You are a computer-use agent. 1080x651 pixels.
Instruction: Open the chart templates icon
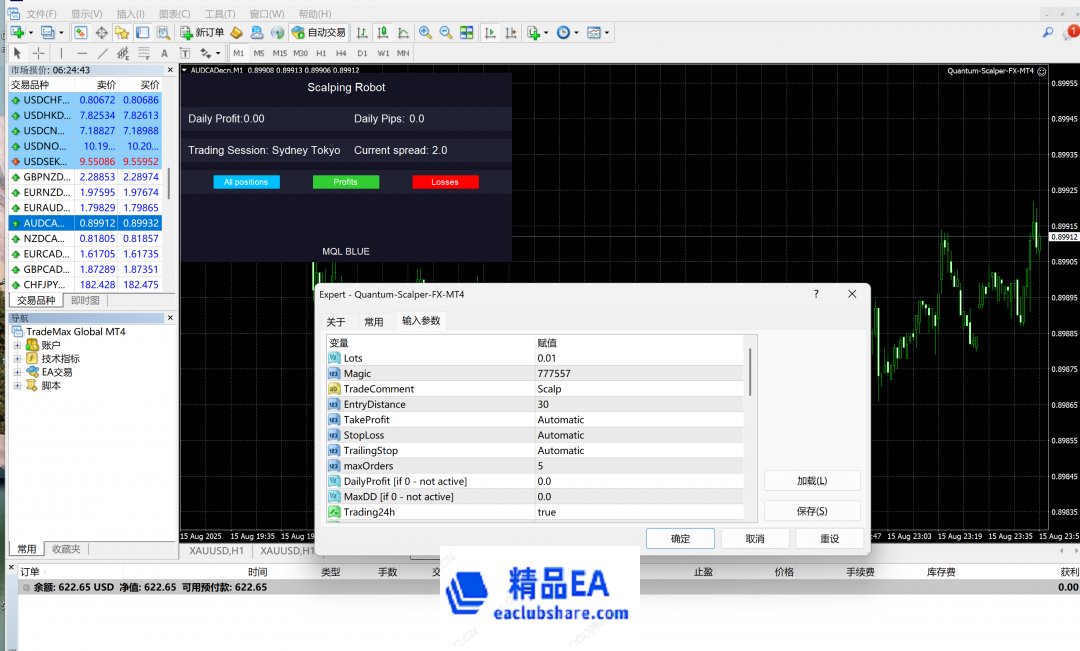[594, 32]
